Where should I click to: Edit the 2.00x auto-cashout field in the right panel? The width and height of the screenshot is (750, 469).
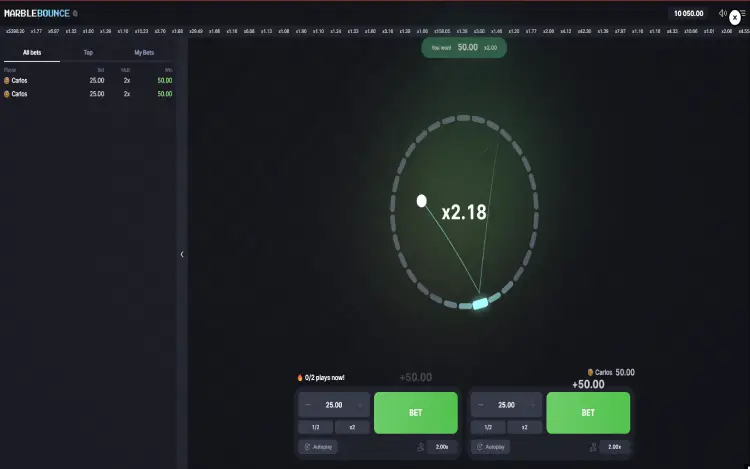[614, 447]
